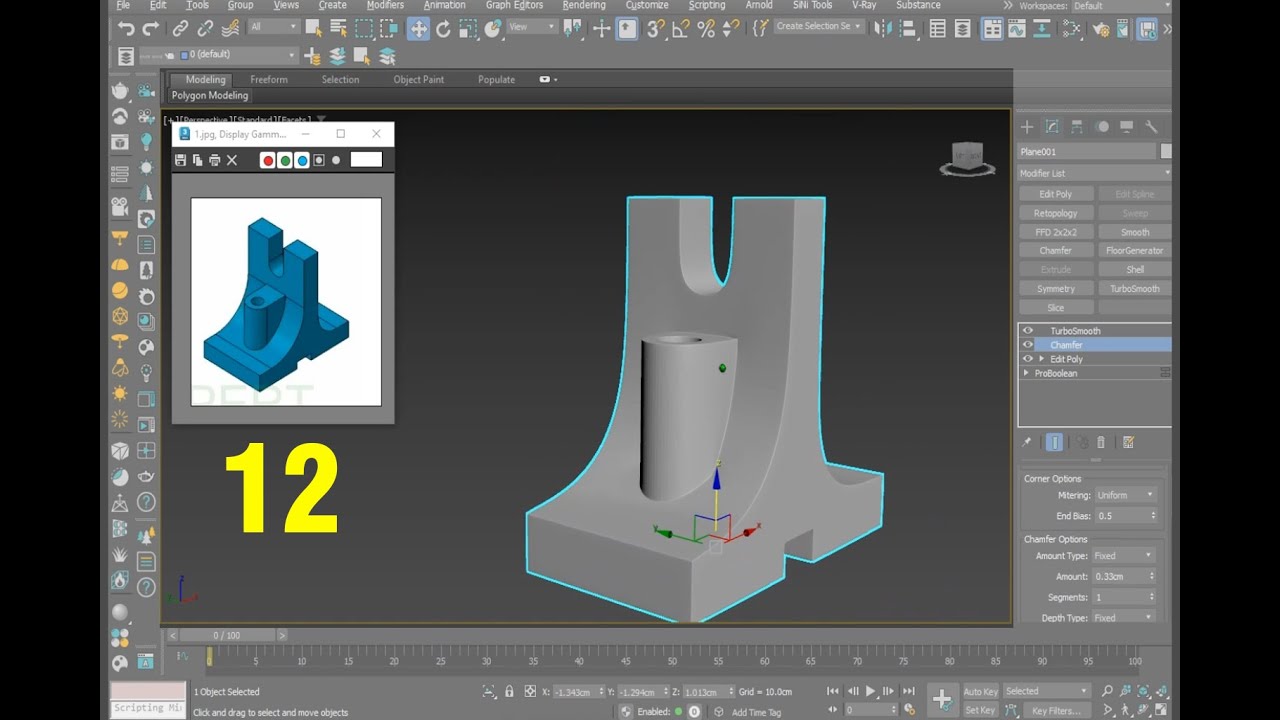1280x720 pixels.
Task: Click the Select by Name icon
Action: click(x=340, y=29)
